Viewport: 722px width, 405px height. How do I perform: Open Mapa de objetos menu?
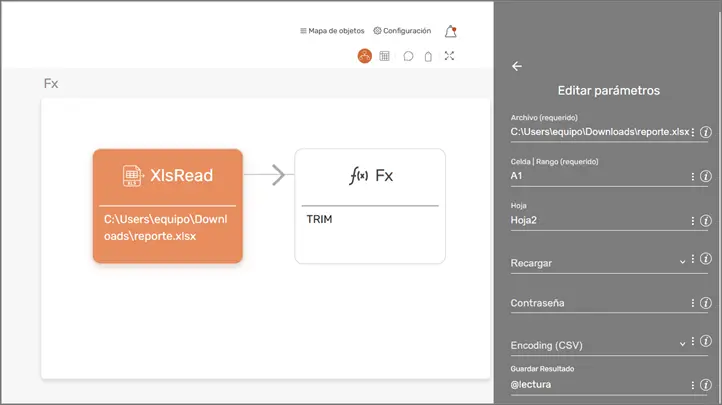click(332, 31)
